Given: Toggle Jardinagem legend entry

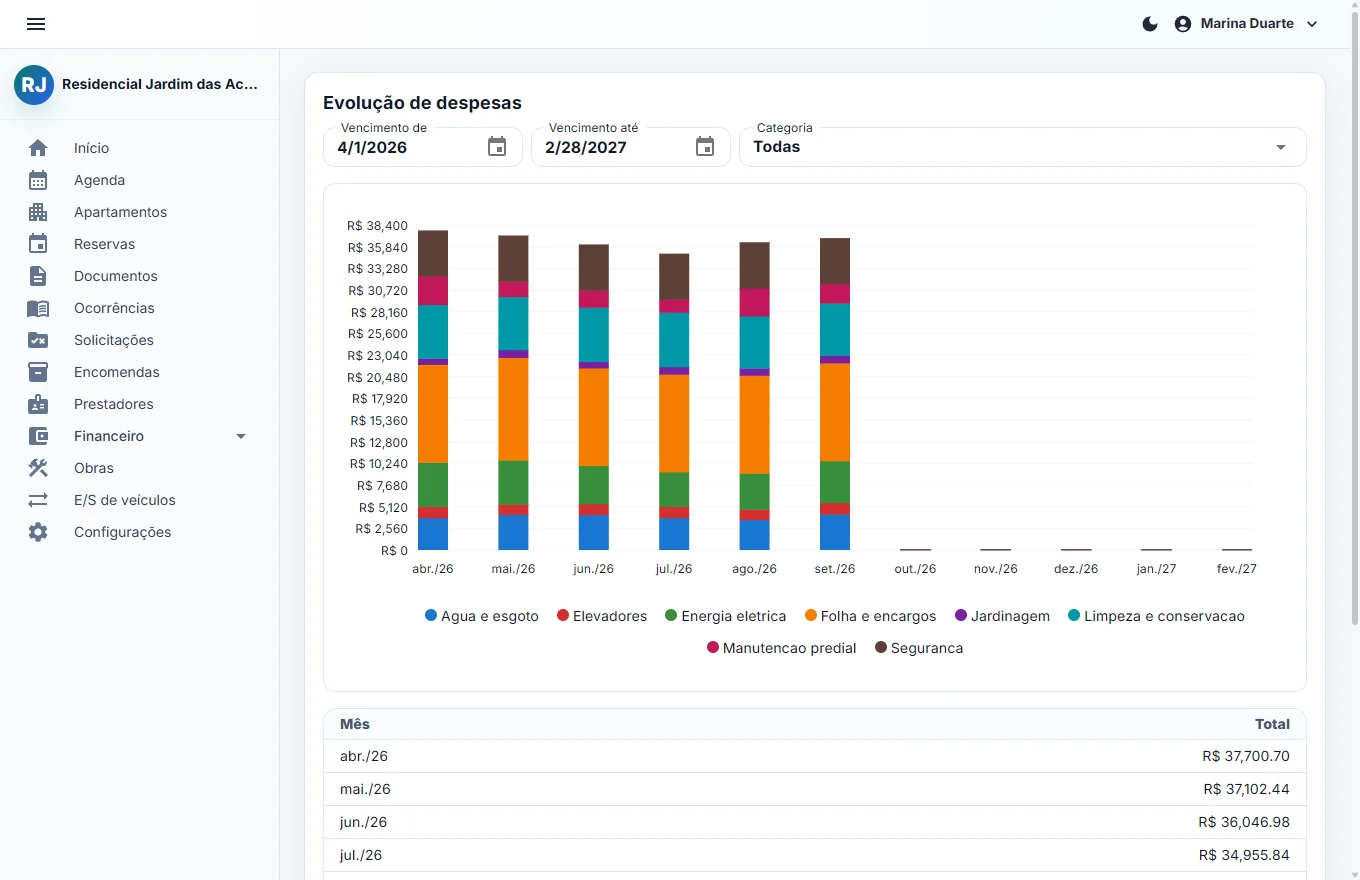Looking at the screenshot, I should 1002,616.
